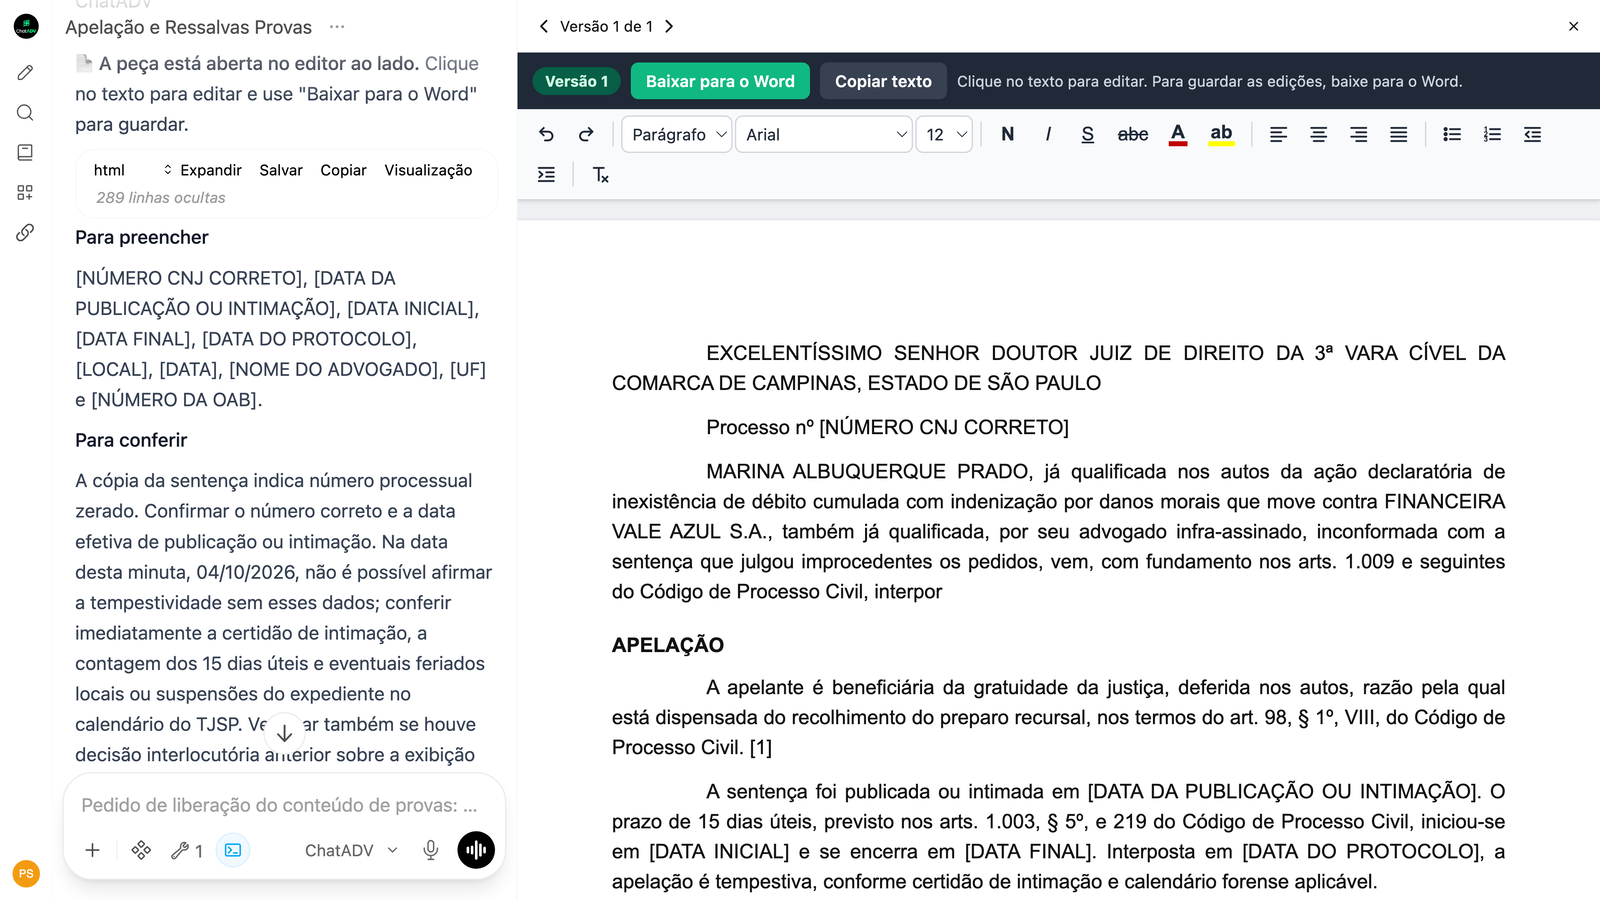
Task: Click the redo arrow in editor toolbar
Action: pos(586,134)
